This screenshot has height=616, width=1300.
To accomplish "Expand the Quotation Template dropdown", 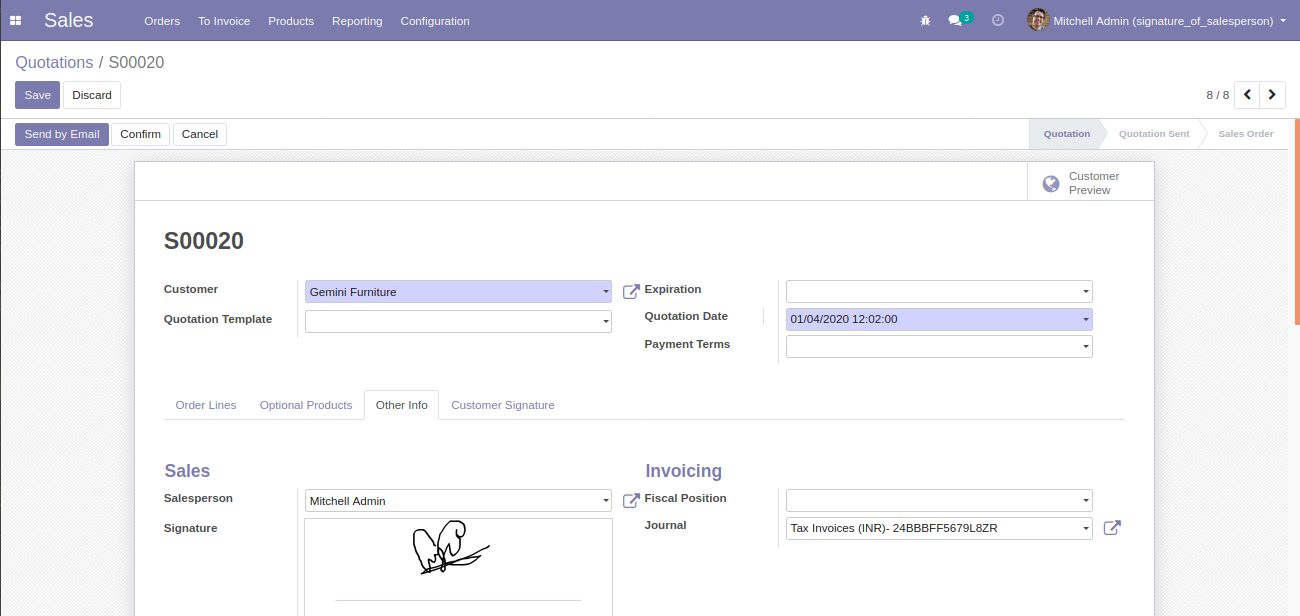I will coord(458,321).
